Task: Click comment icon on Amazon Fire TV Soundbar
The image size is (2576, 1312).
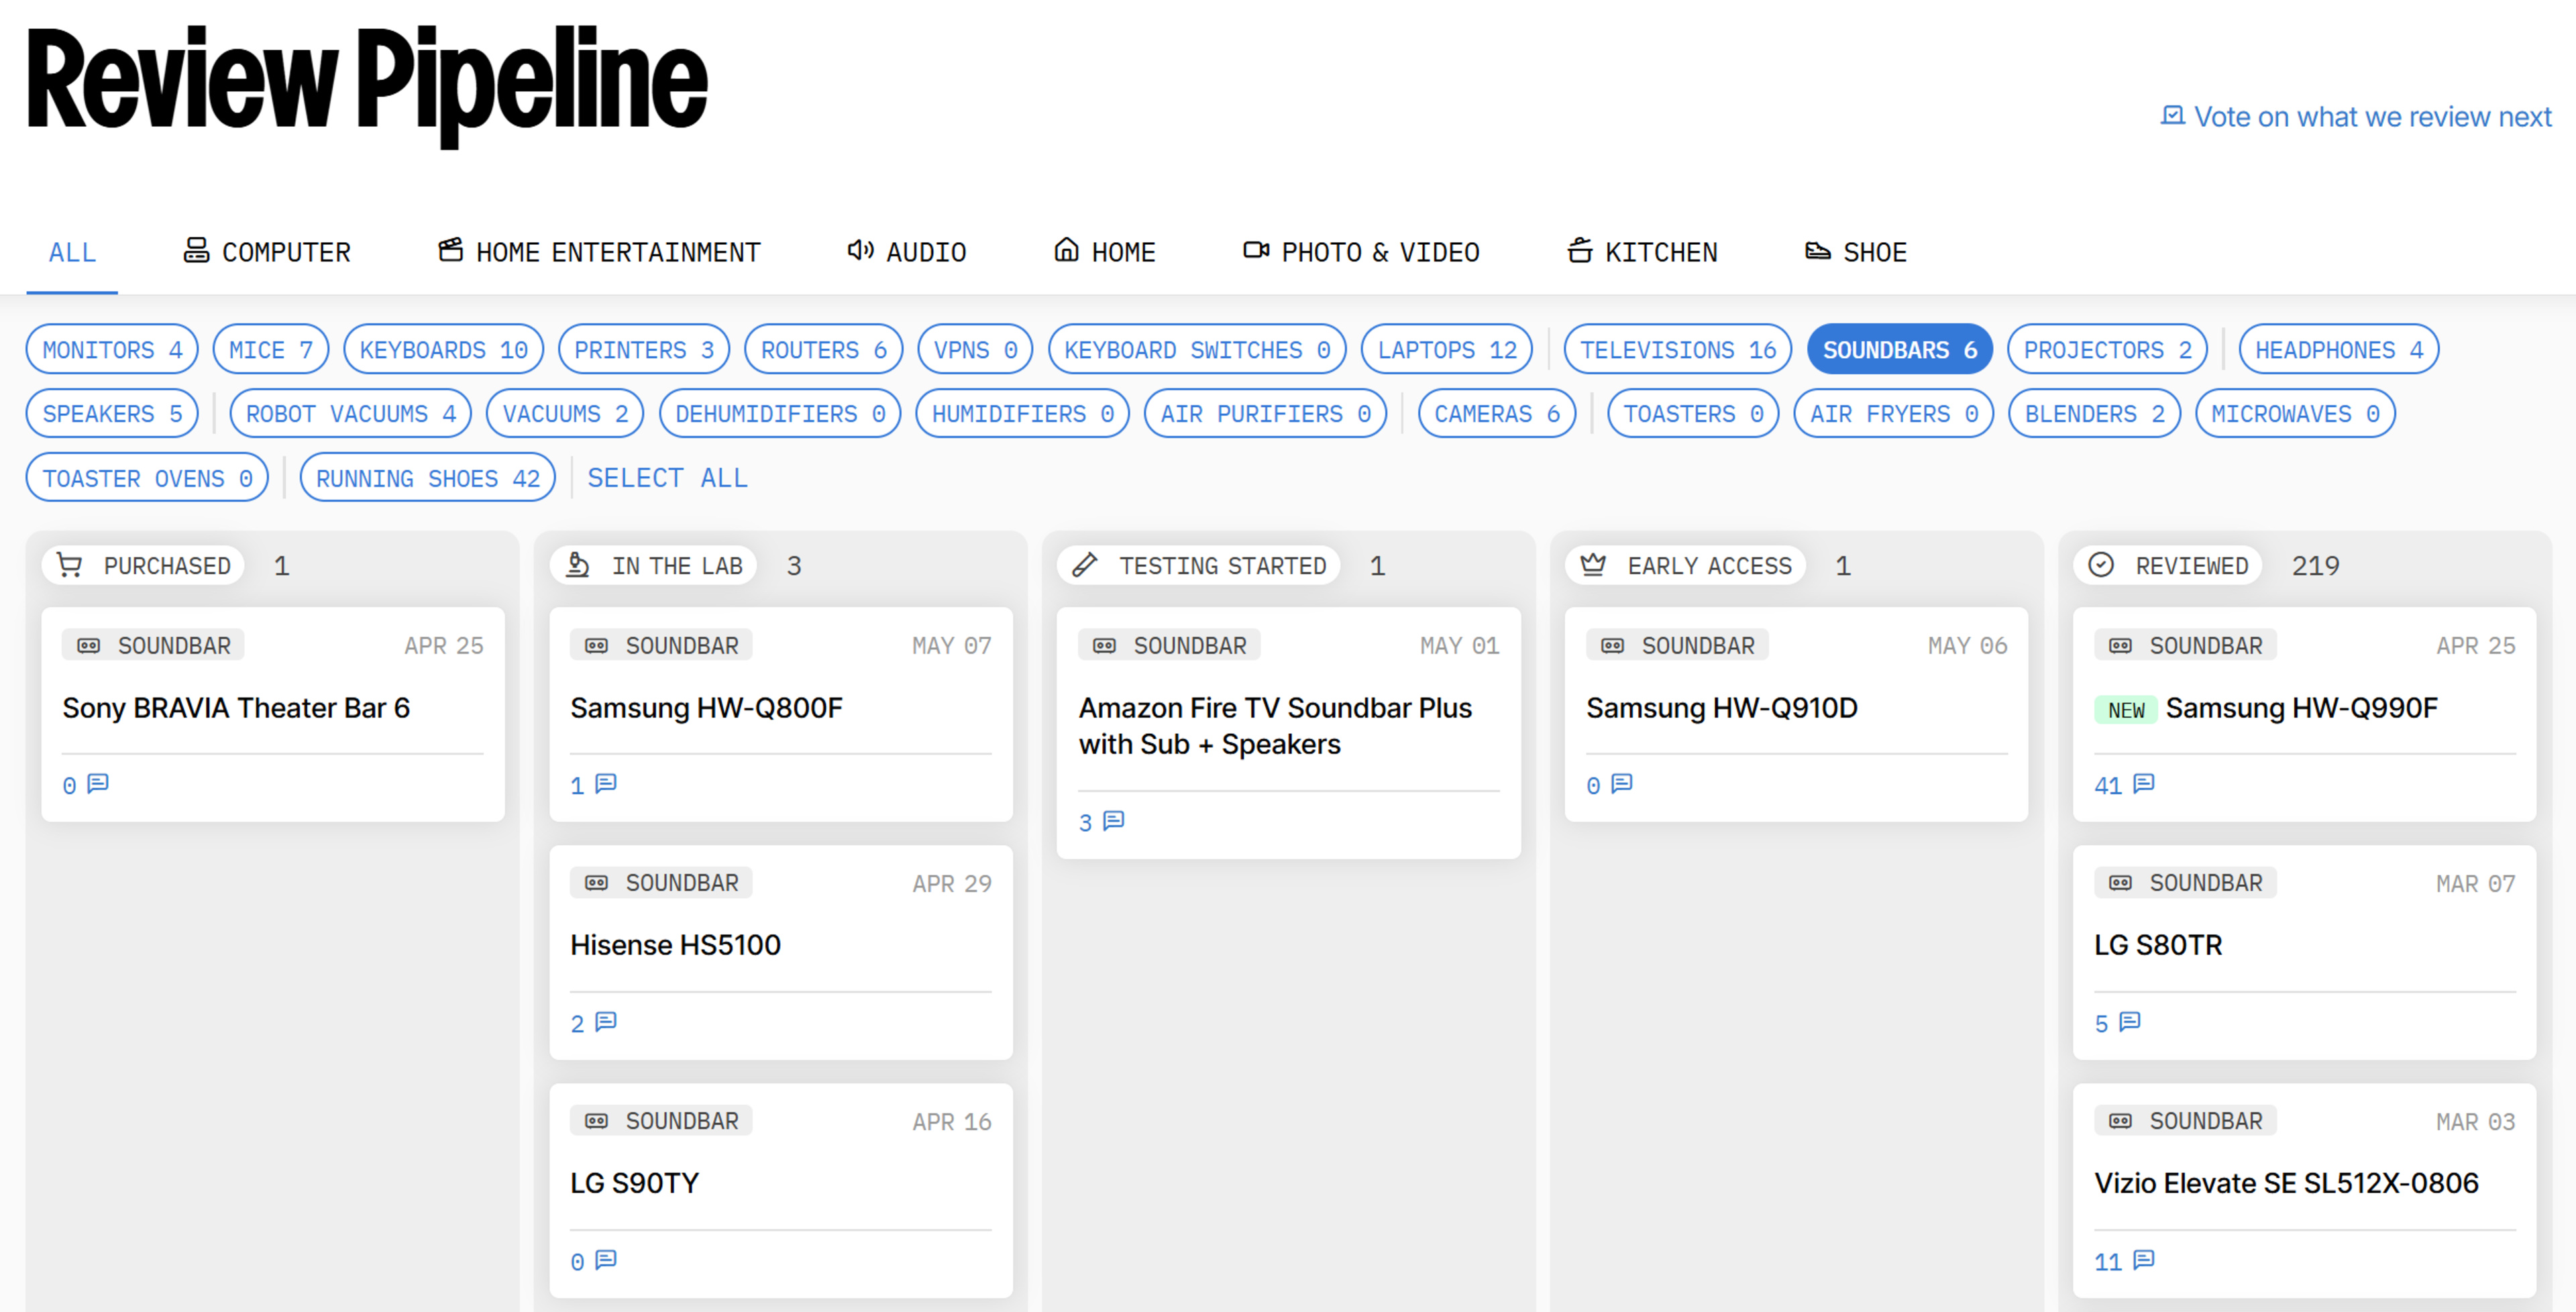Action: 1113,821
